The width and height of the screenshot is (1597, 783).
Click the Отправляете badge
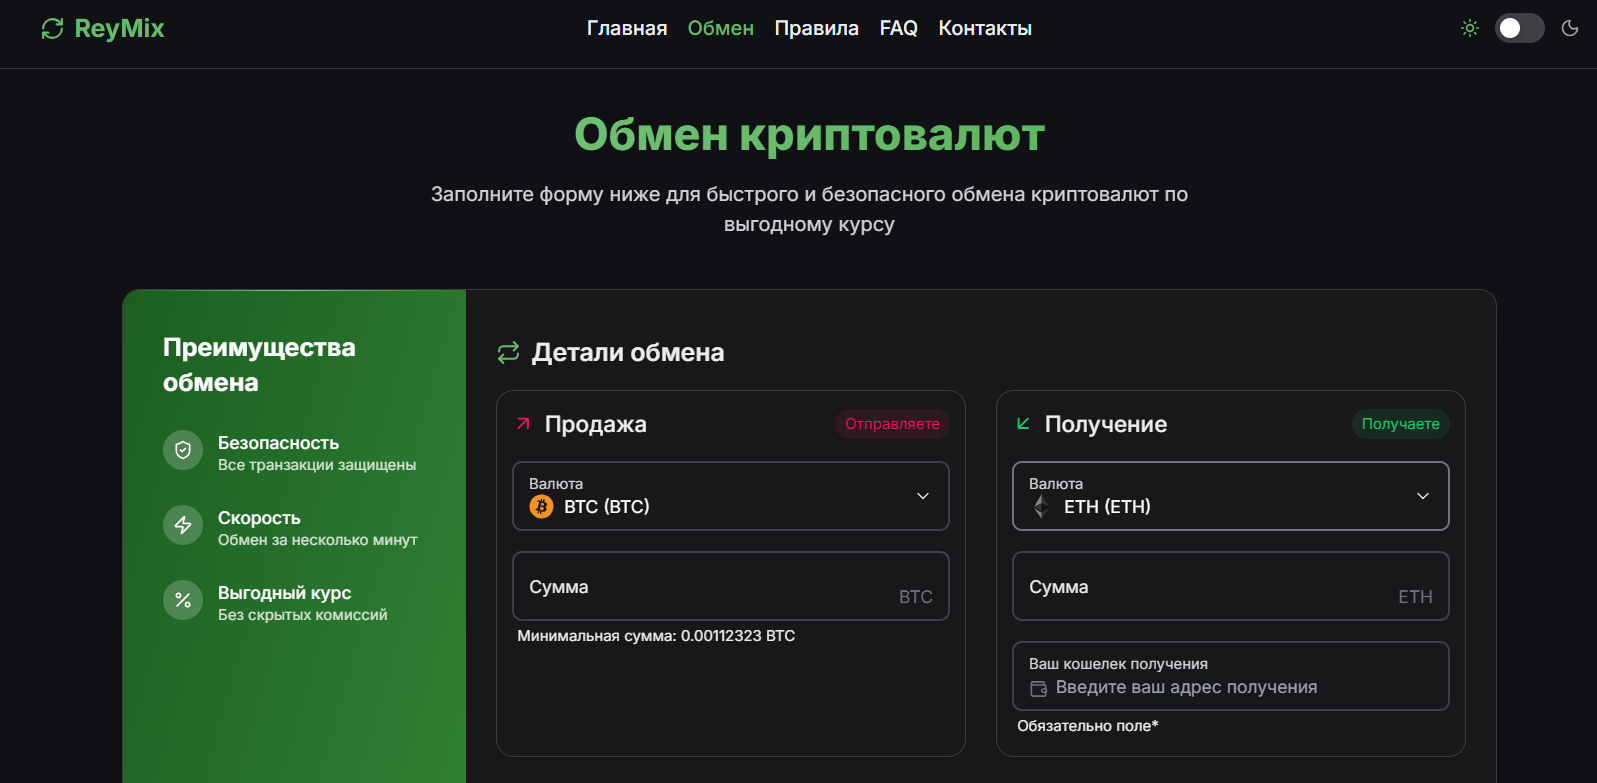click(x=893, y=424)
